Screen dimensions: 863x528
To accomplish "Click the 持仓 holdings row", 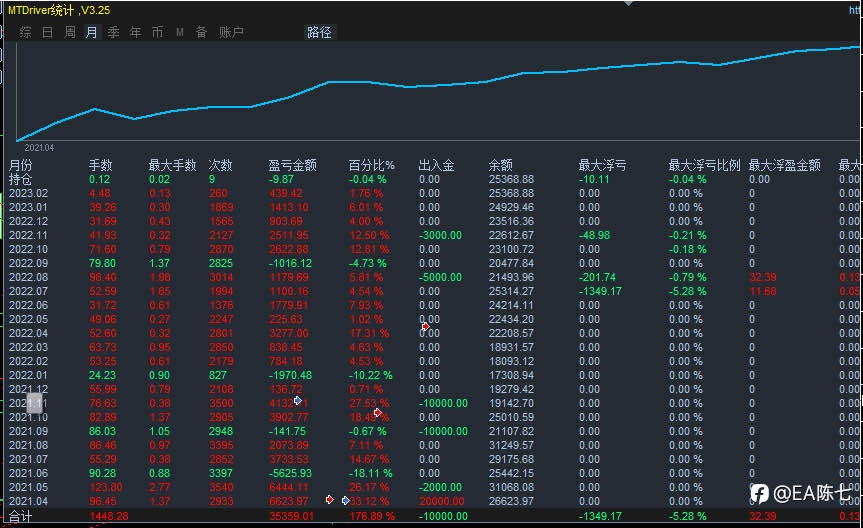I will pos(432,179).
